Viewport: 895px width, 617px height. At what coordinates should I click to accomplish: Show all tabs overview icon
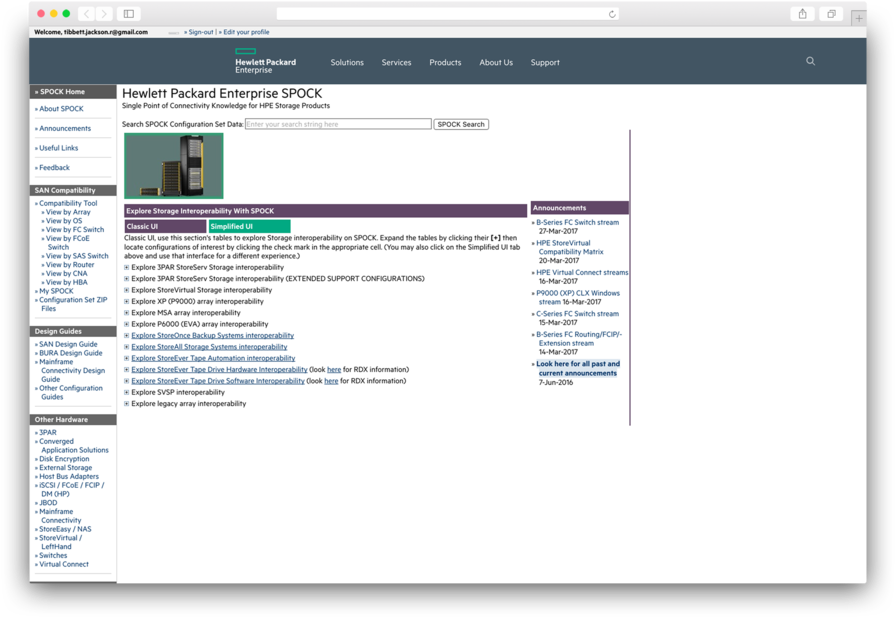coord(831,14)
